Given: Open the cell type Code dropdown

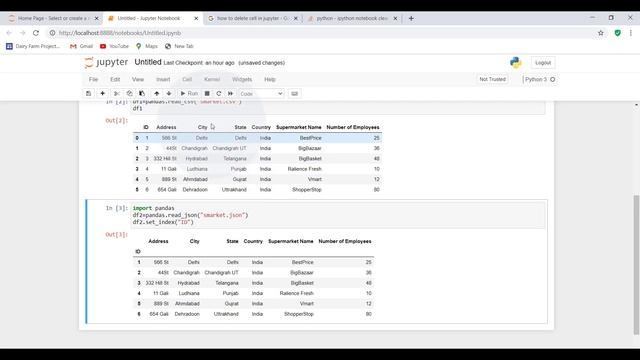Looking at the screenshot, I should [261, 93].
